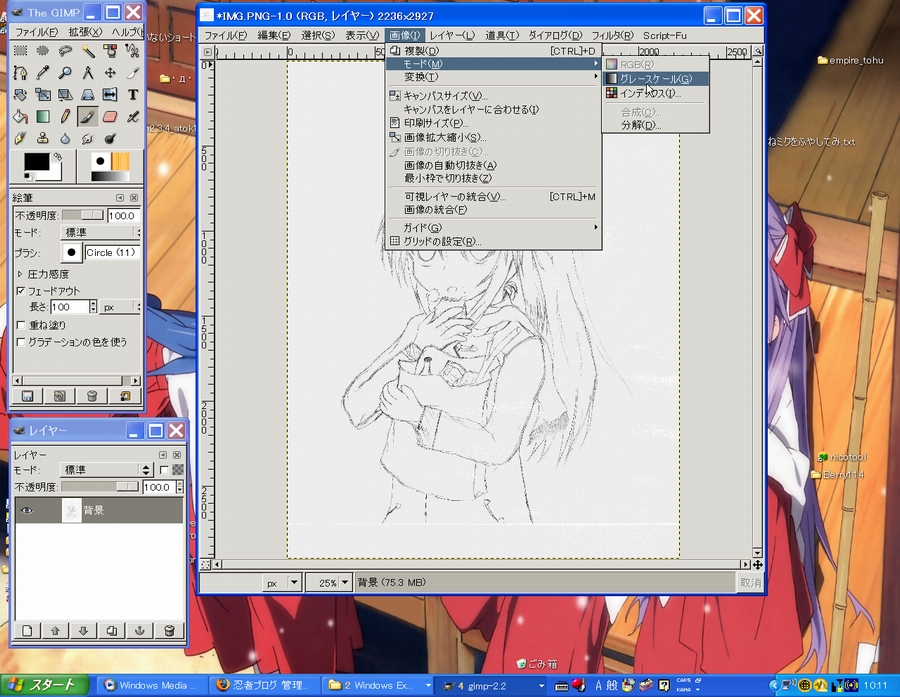Lower layer with the down arrow button
This screenshot has width=900, height=697.
point(83,630)
